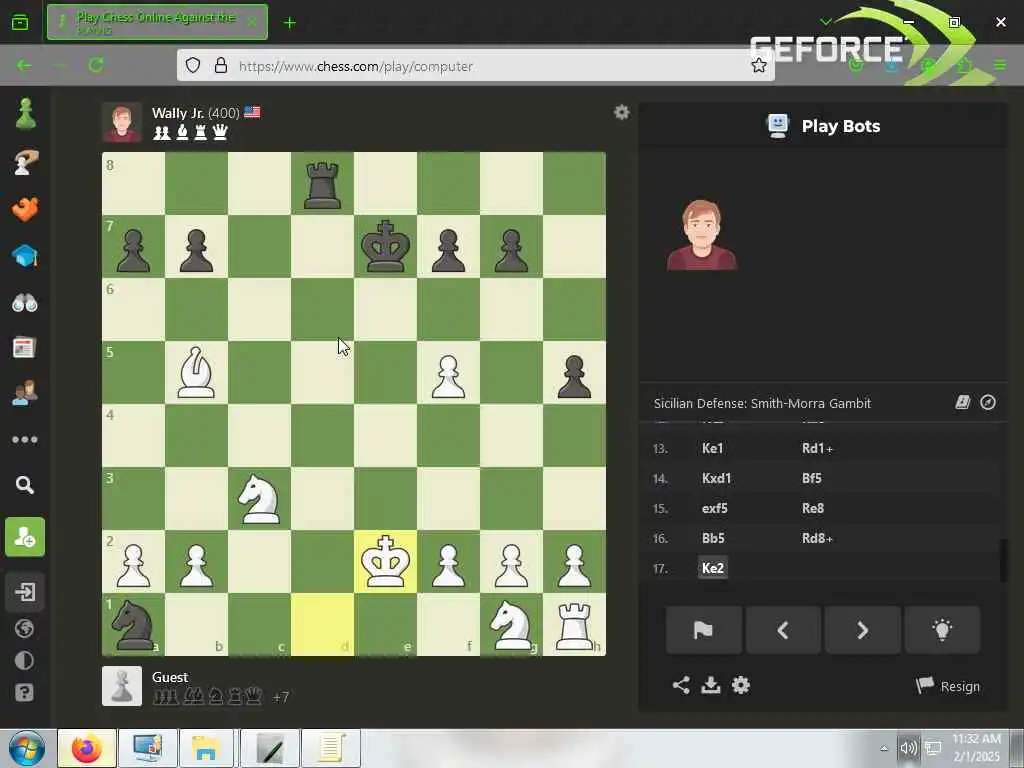Click the black rook on d8

[322, 184]
